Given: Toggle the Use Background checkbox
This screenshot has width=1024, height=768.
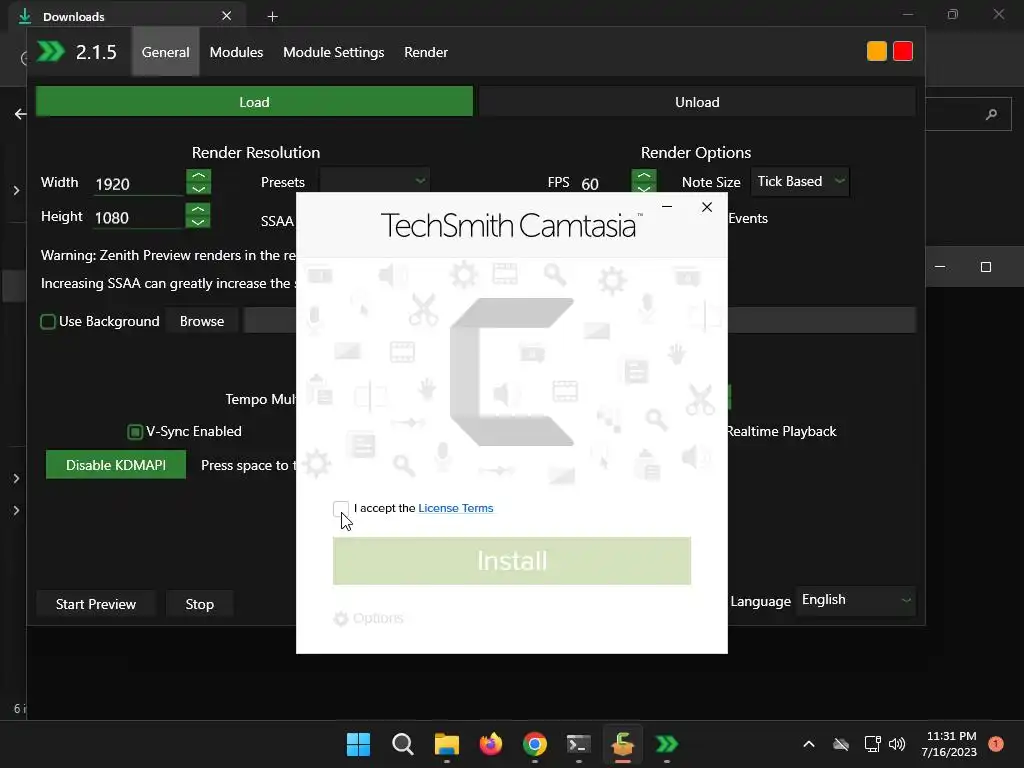Looking at the screenshot, I should click(48, 321).
